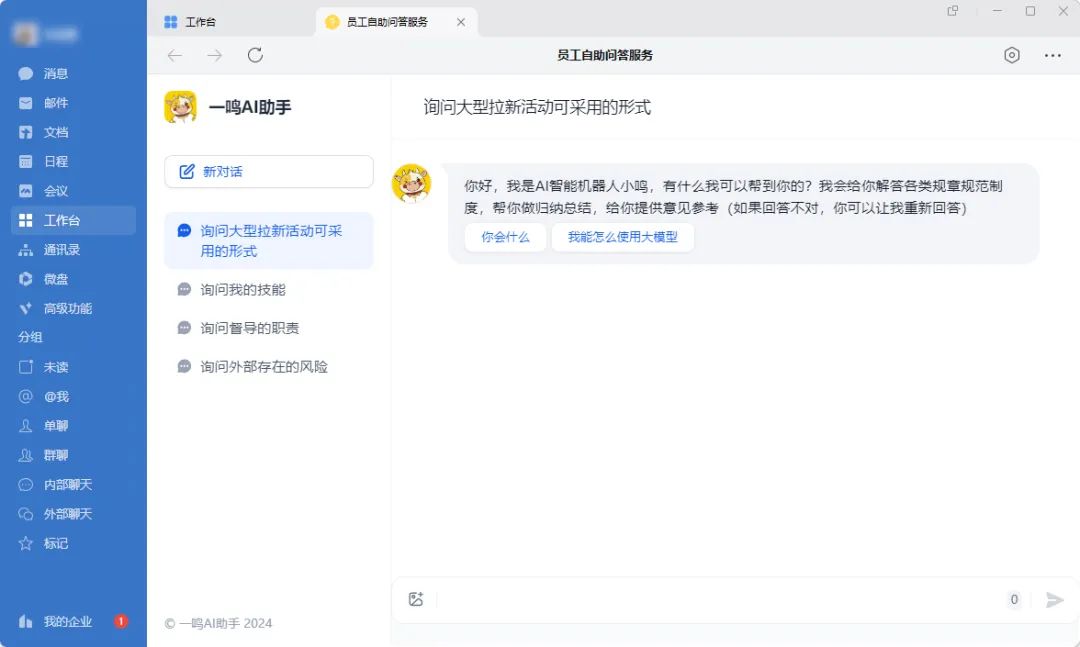Open the three-dot more options menu

coord(1052,55)
